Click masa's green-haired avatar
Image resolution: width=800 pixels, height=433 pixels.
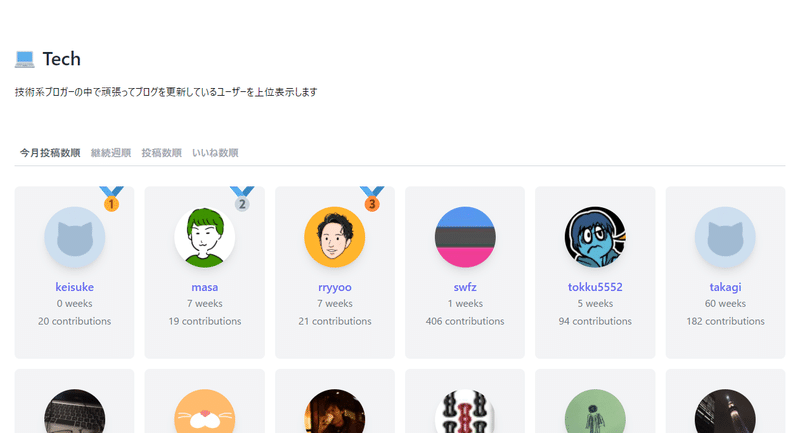tap(205, 237)
